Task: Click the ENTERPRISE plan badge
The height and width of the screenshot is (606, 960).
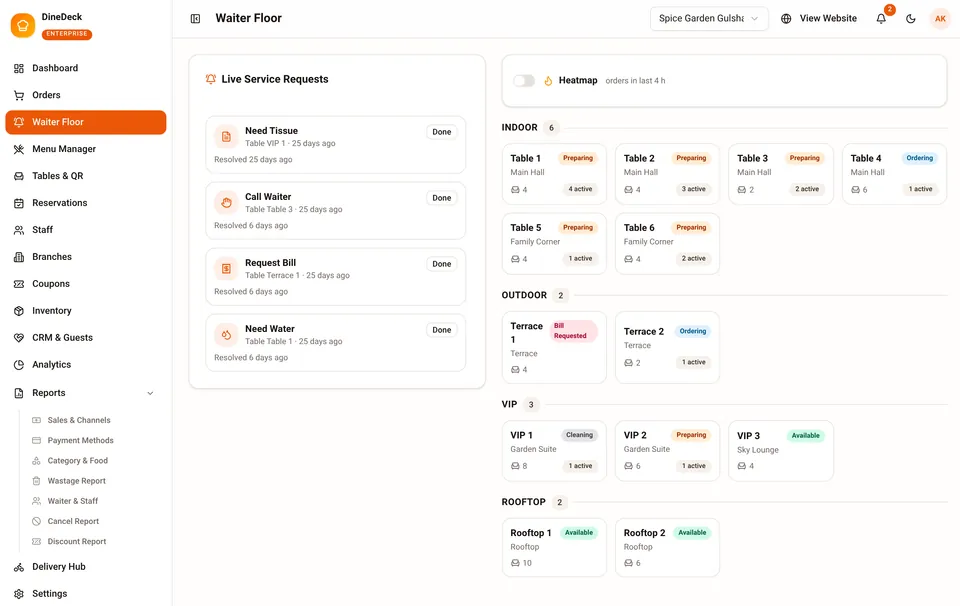Action: point(67,34)
